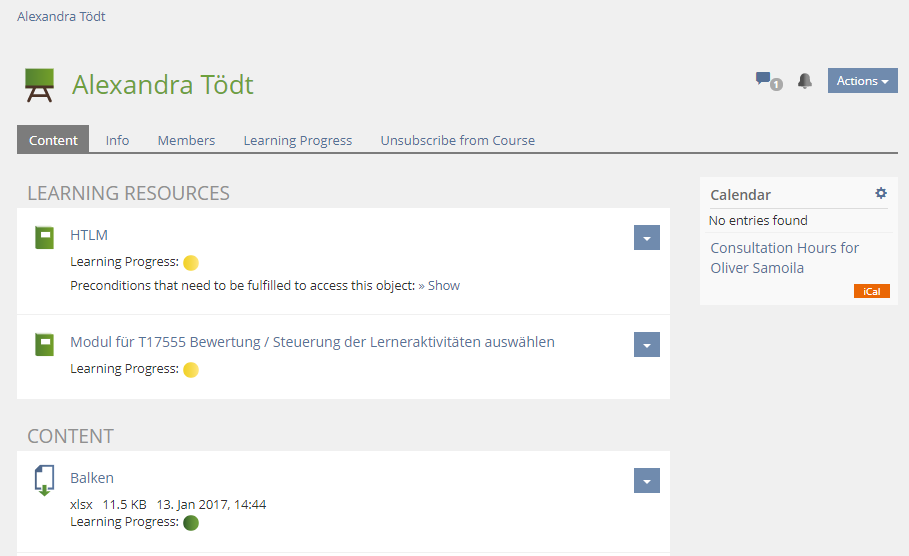This screenshot has width=909, height=556.
Task: Show preconditions for the HTLM object
Action: coord(439,285)
